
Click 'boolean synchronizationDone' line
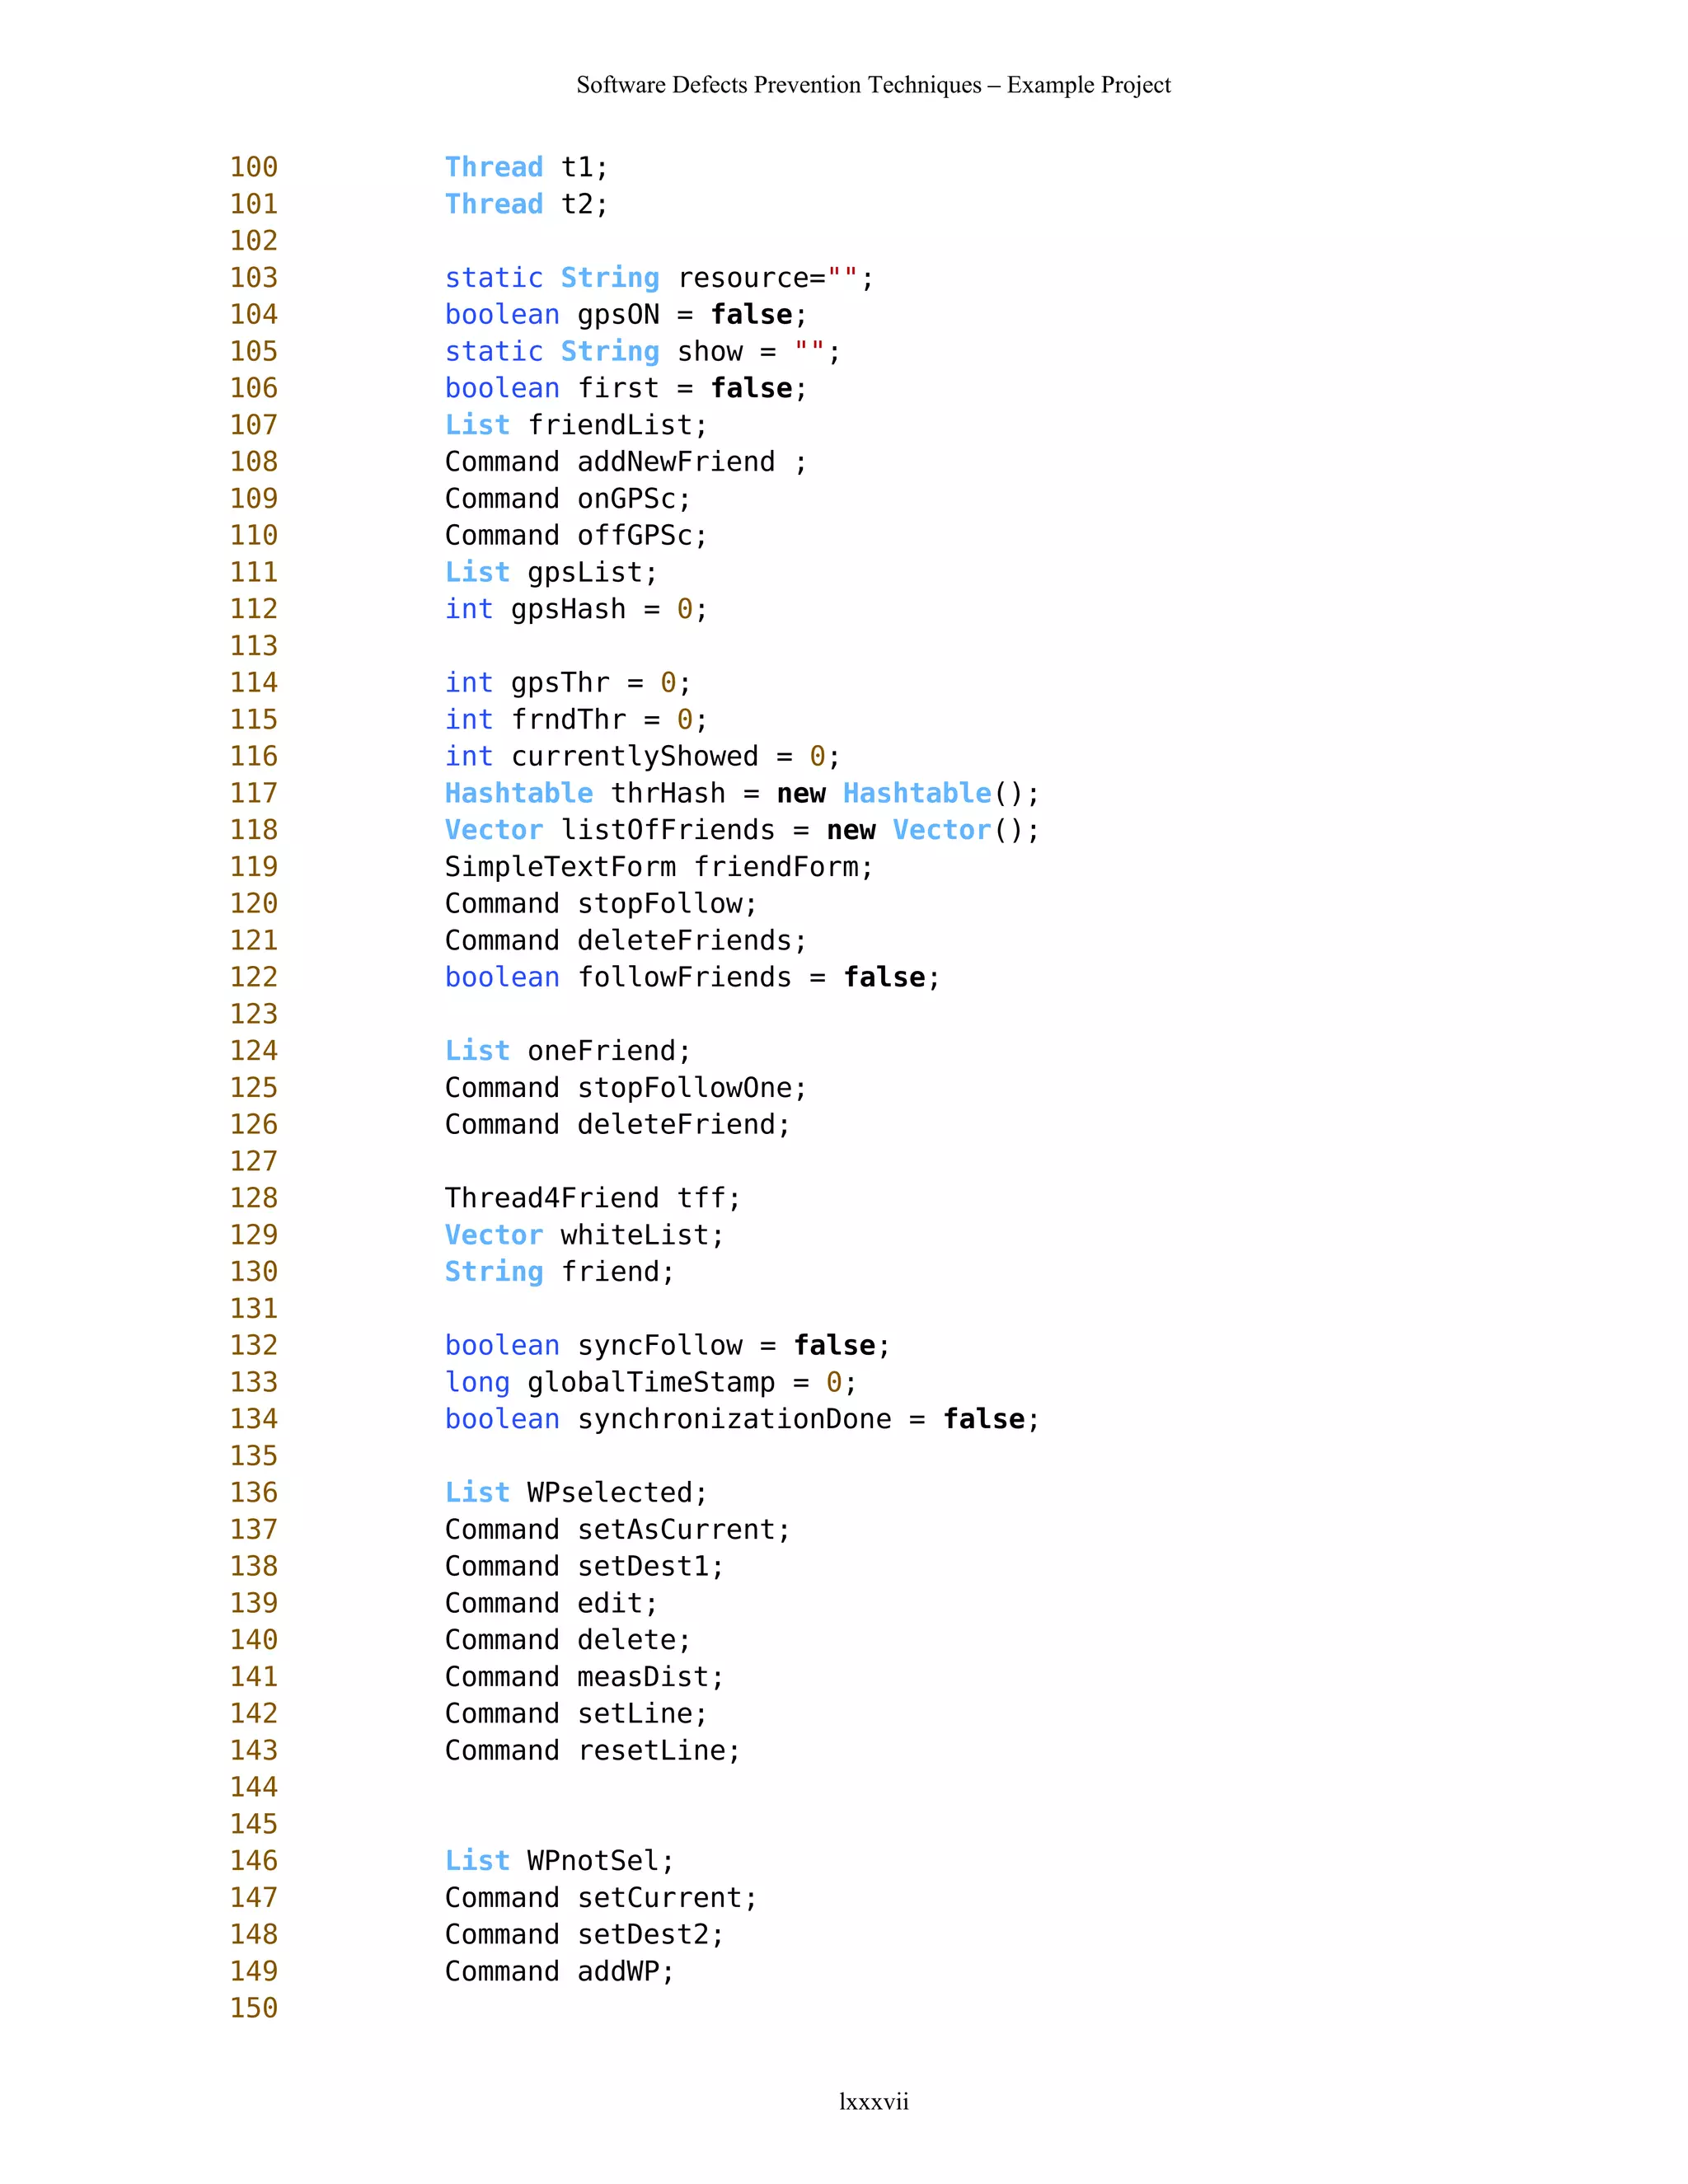(x=741, y=1419)
